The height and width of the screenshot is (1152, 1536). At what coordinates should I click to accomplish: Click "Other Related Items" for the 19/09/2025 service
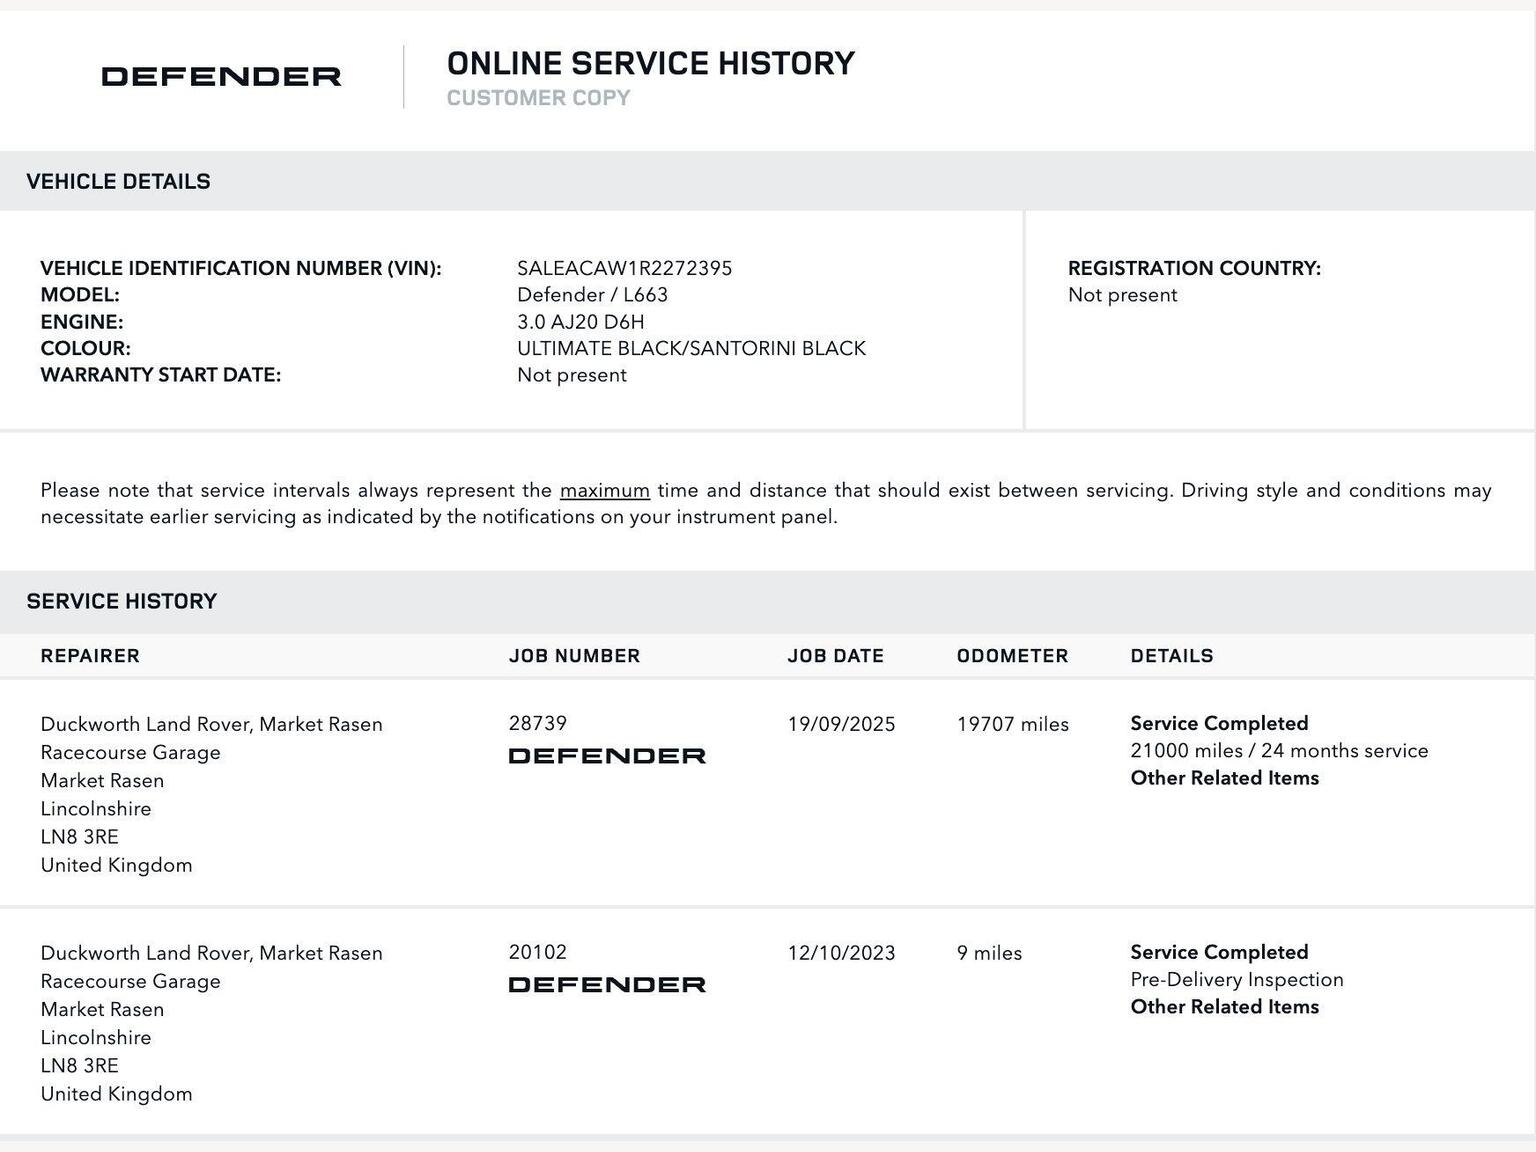click(x=1224, y=778)
